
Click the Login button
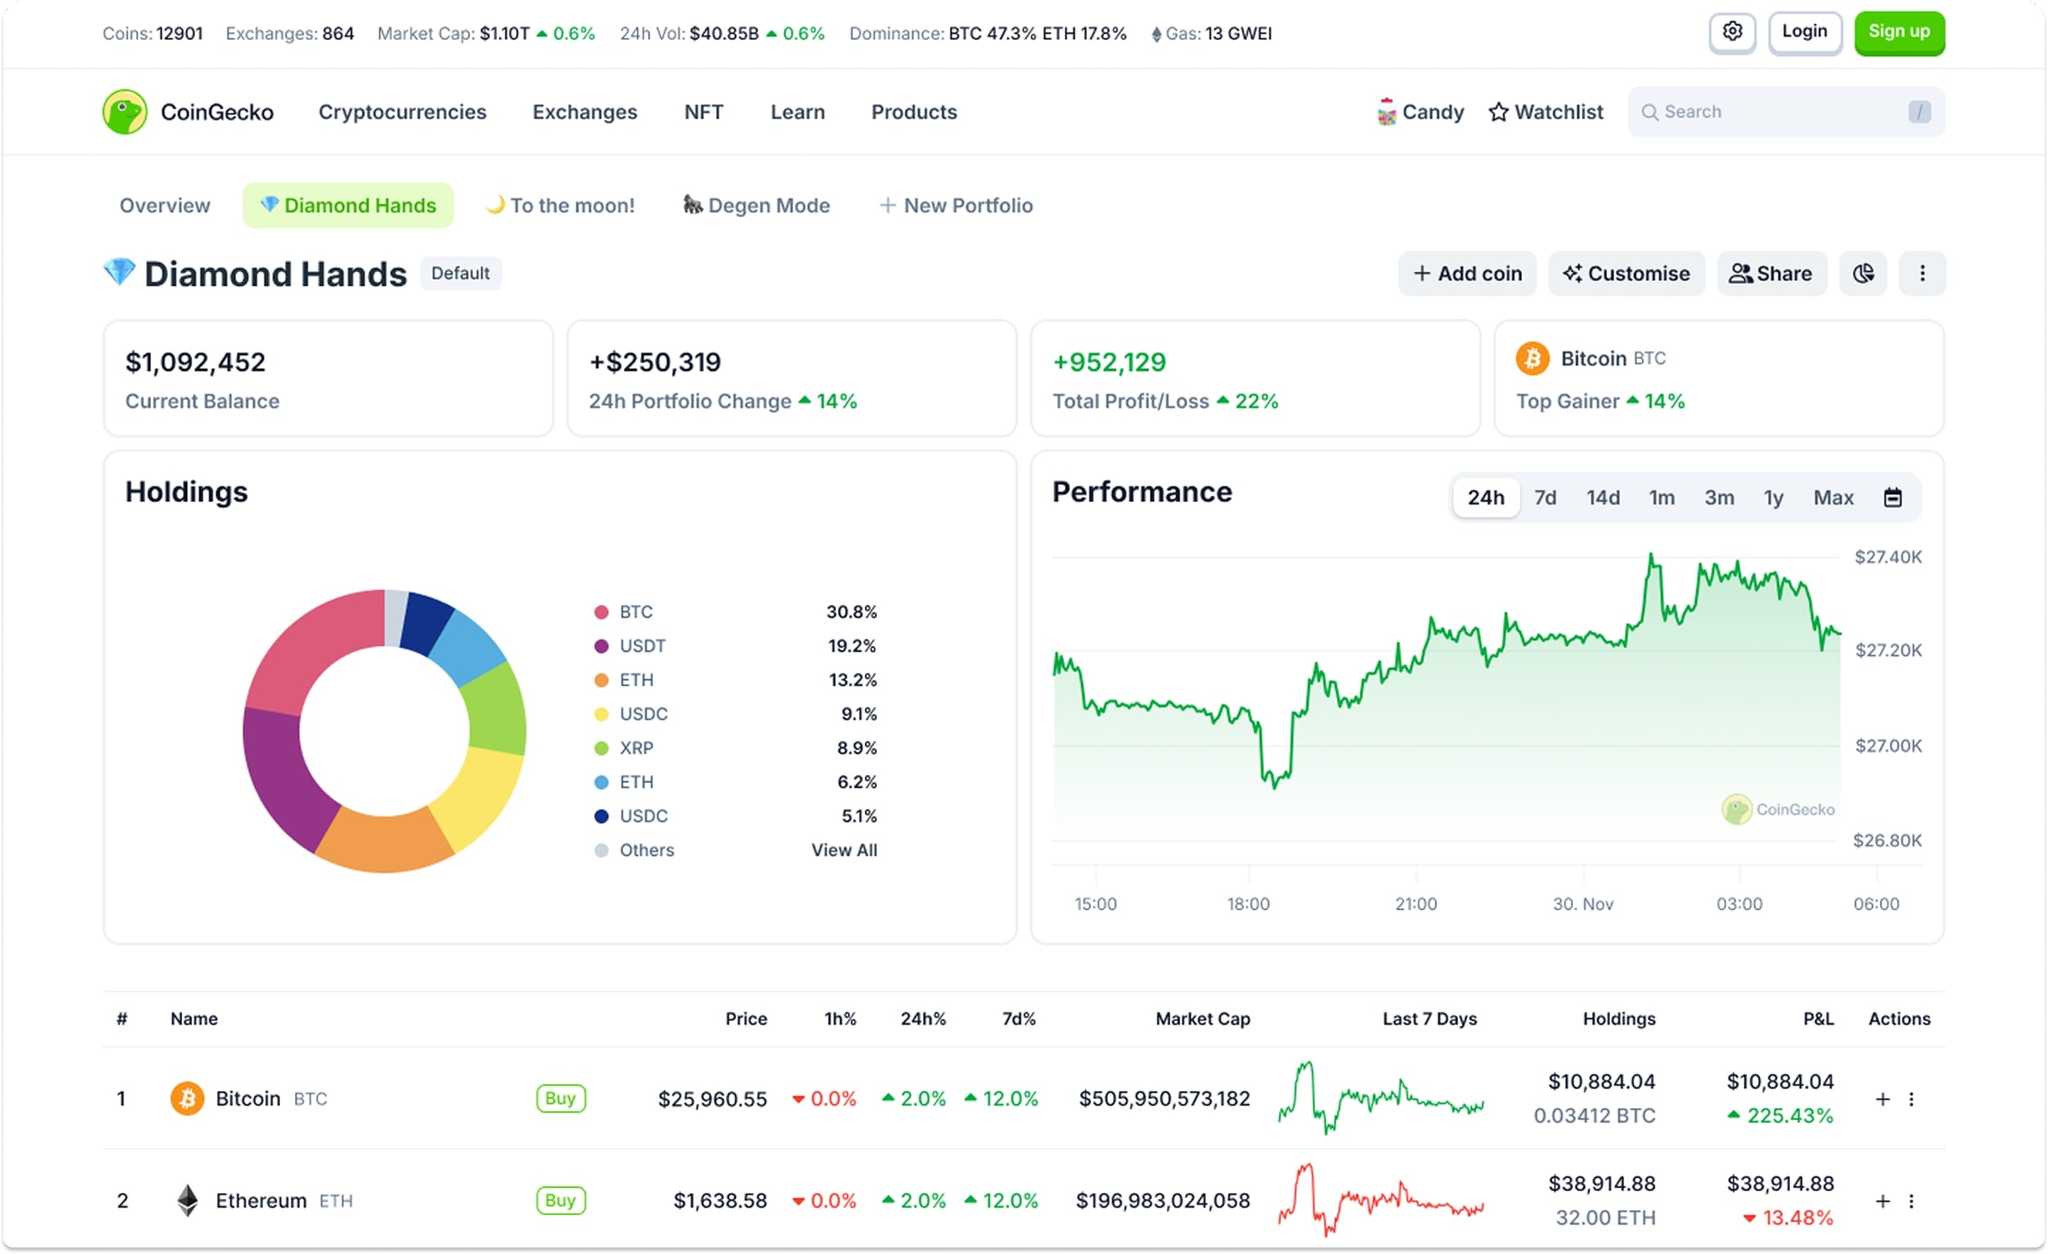click(1804, 32)
